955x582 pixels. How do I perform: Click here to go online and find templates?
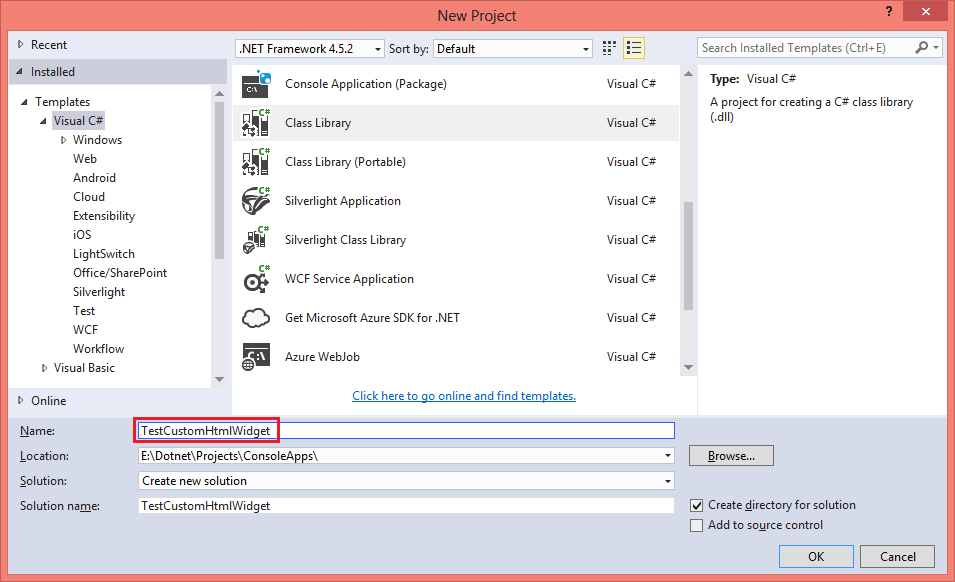463,395
